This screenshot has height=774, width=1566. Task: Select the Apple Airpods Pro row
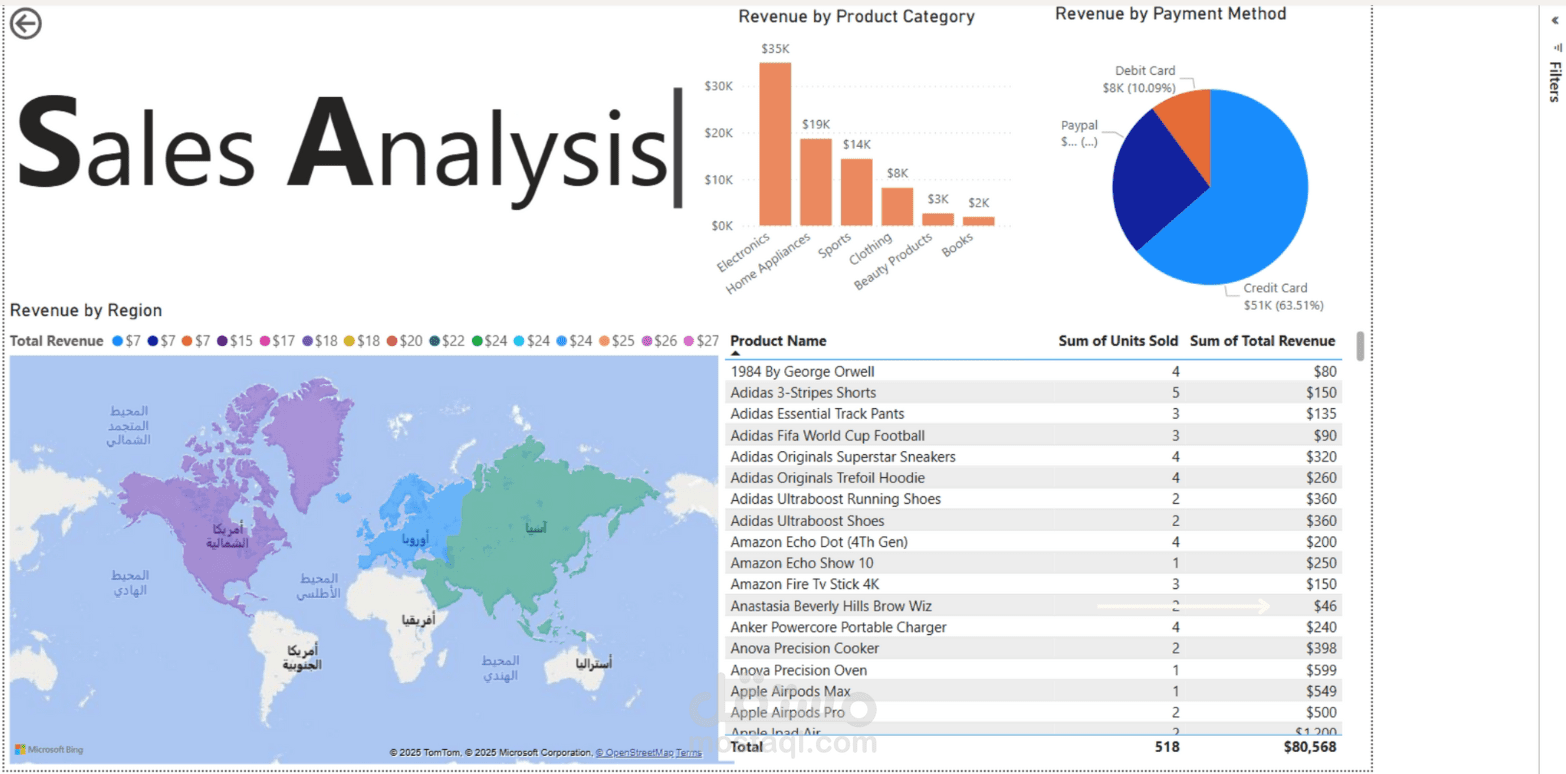pos(1033,712)
